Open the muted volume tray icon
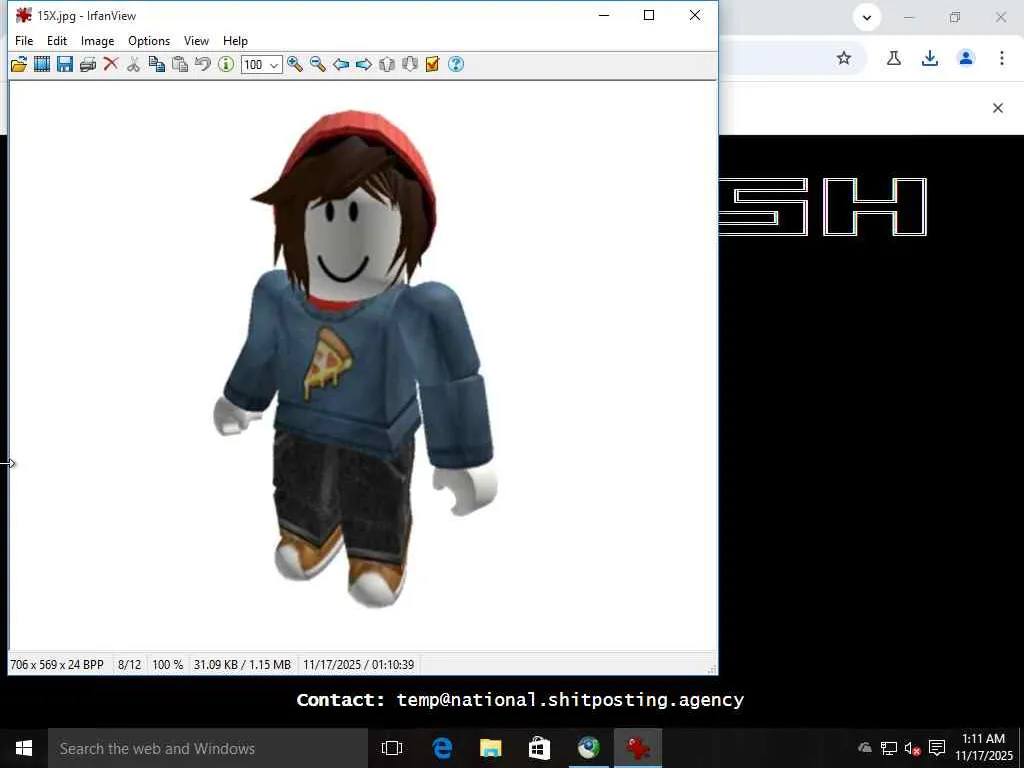The width and height of the screenshot is (1024, 768). coord(912,748)
